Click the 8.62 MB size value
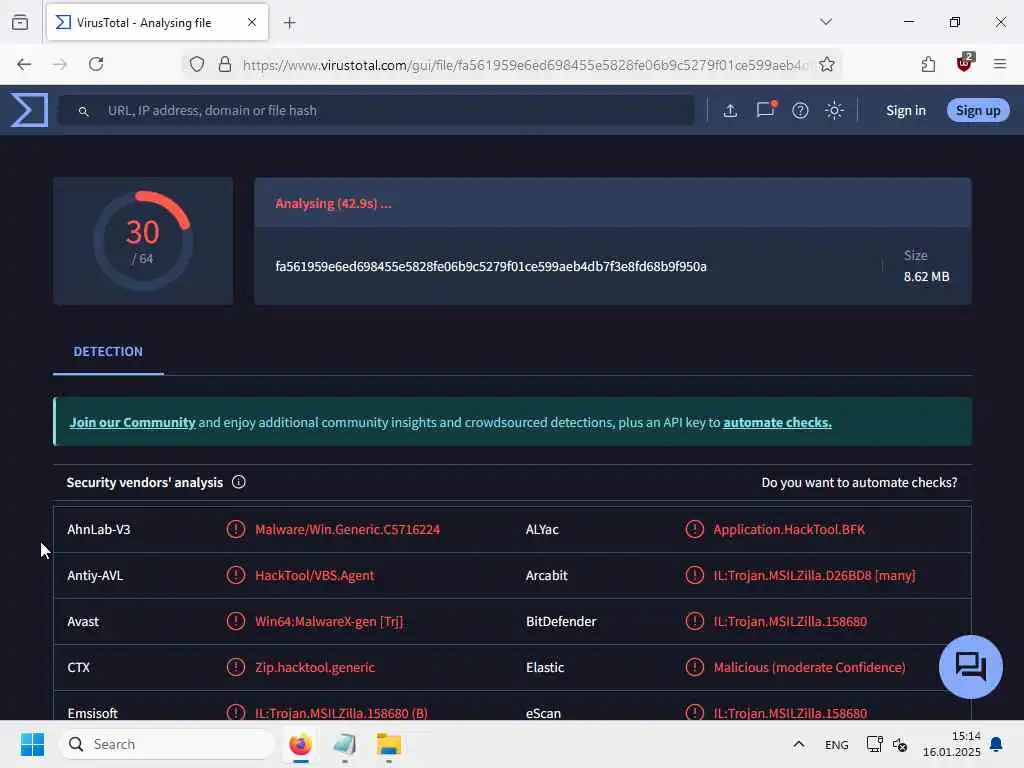 coord(926,276)
